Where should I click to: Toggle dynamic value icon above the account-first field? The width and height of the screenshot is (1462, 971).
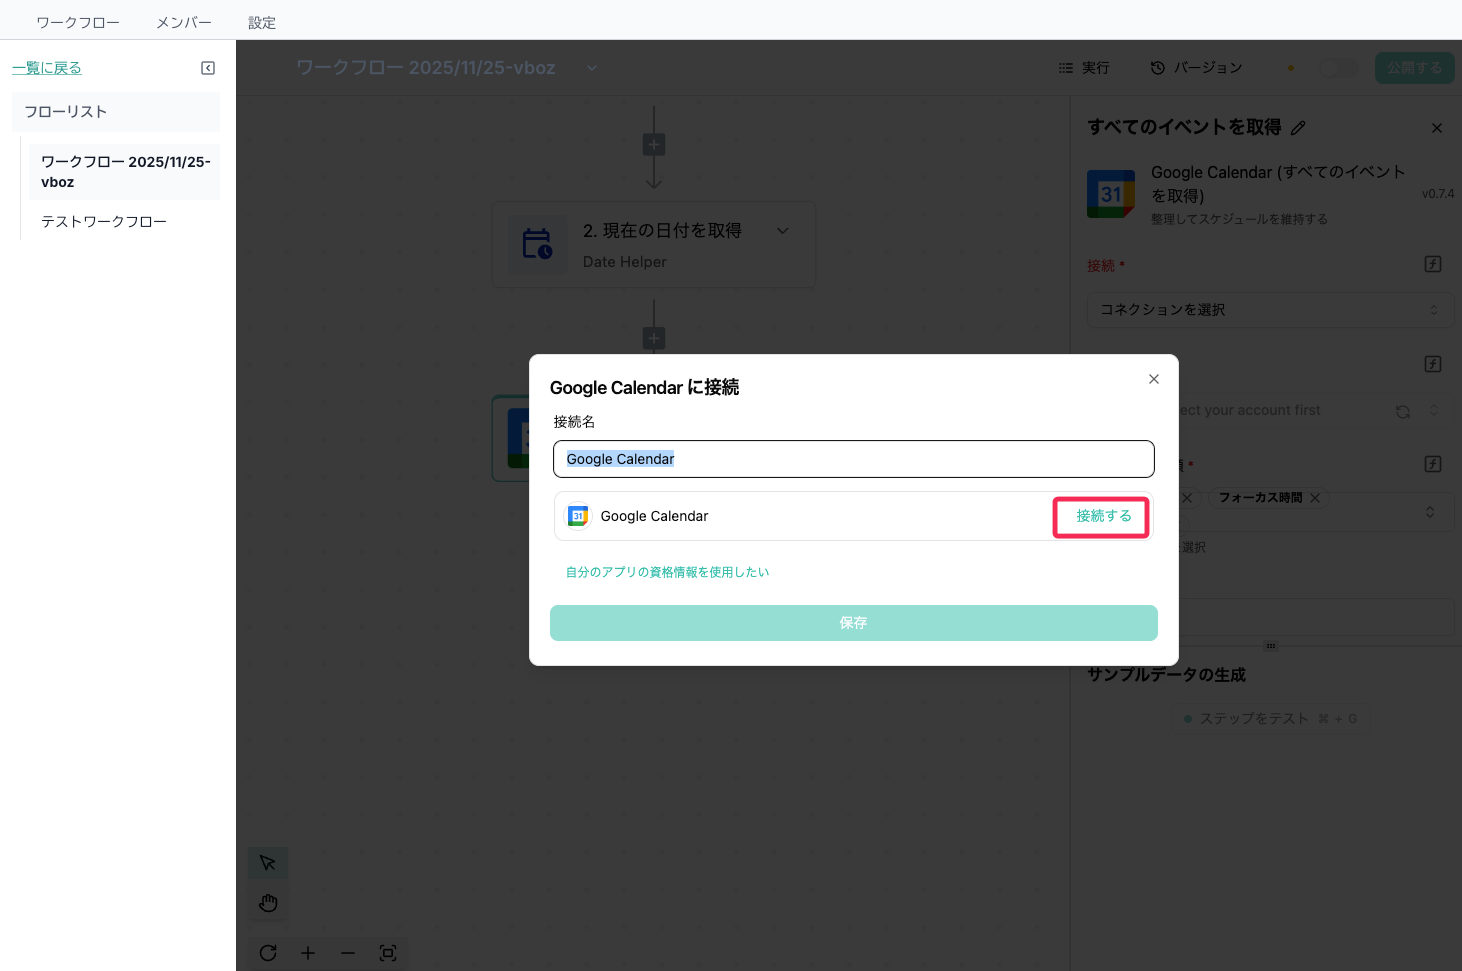coord(1433,364)
